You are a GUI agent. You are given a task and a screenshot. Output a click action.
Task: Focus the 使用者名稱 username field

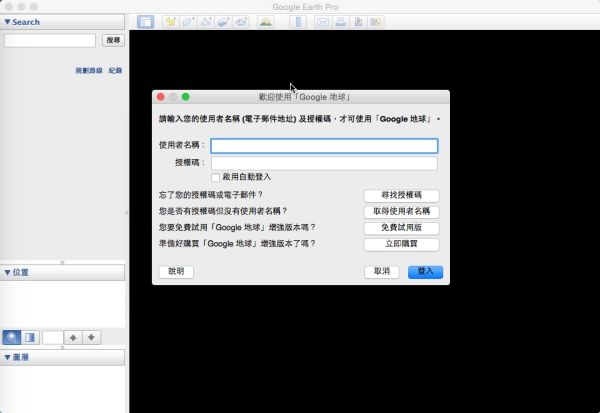click(x=324, y=146)
